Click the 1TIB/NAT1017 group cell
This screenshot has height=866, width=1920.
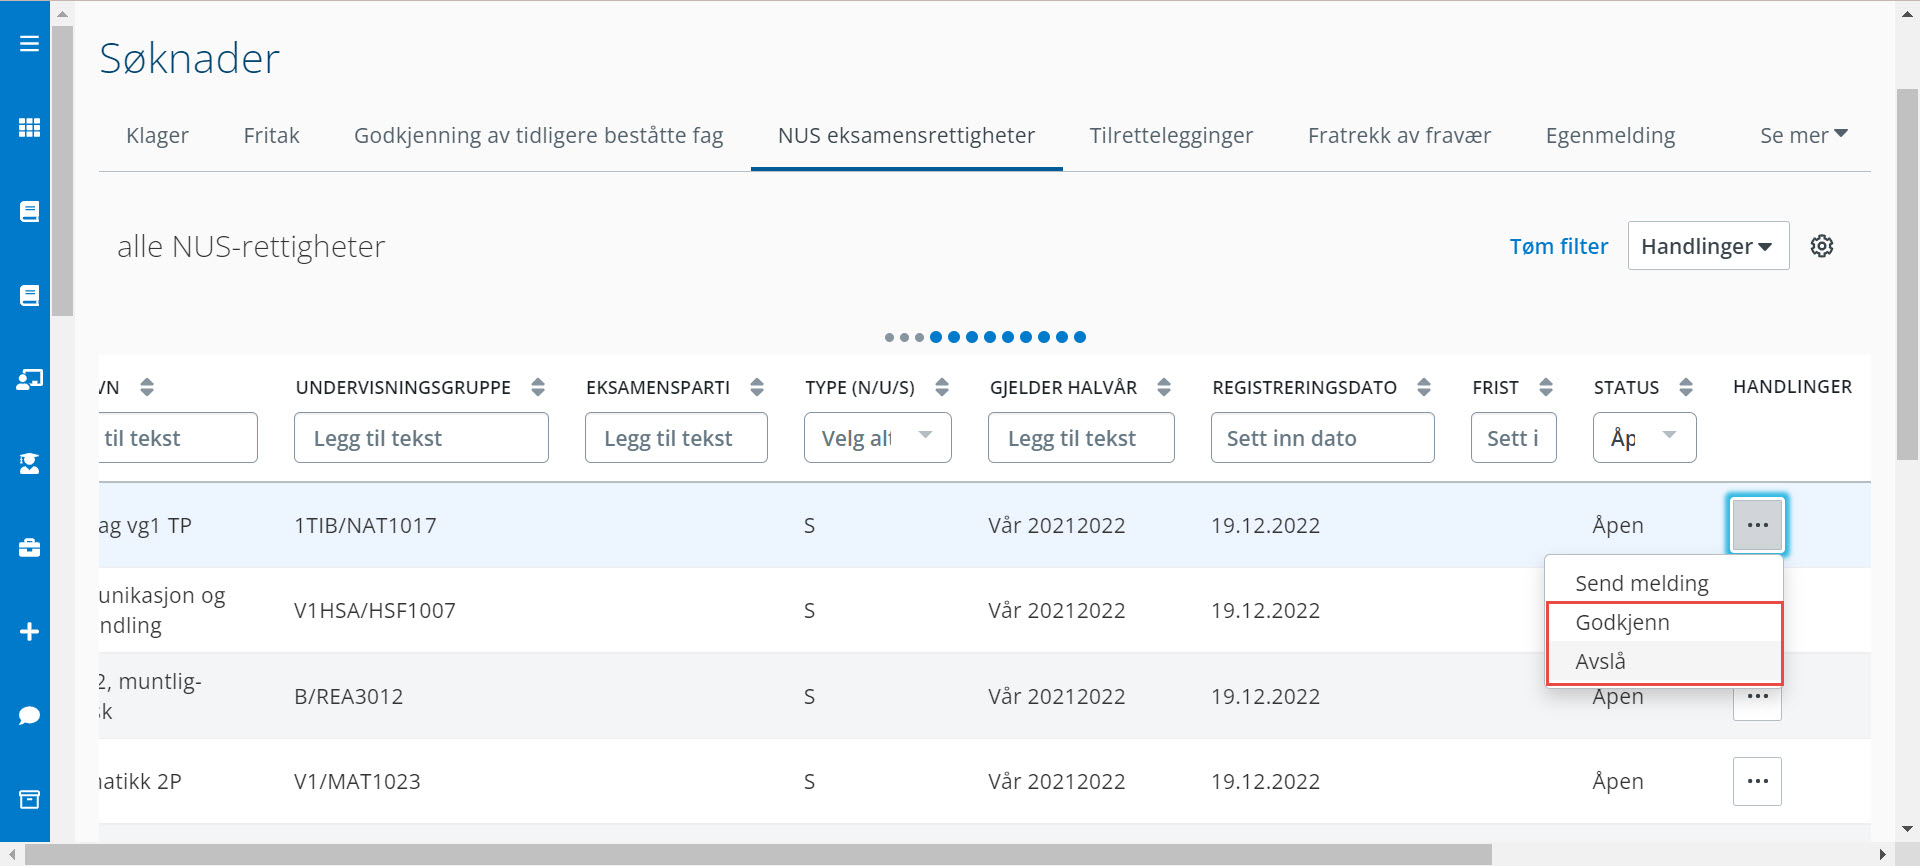click(365, 525)
